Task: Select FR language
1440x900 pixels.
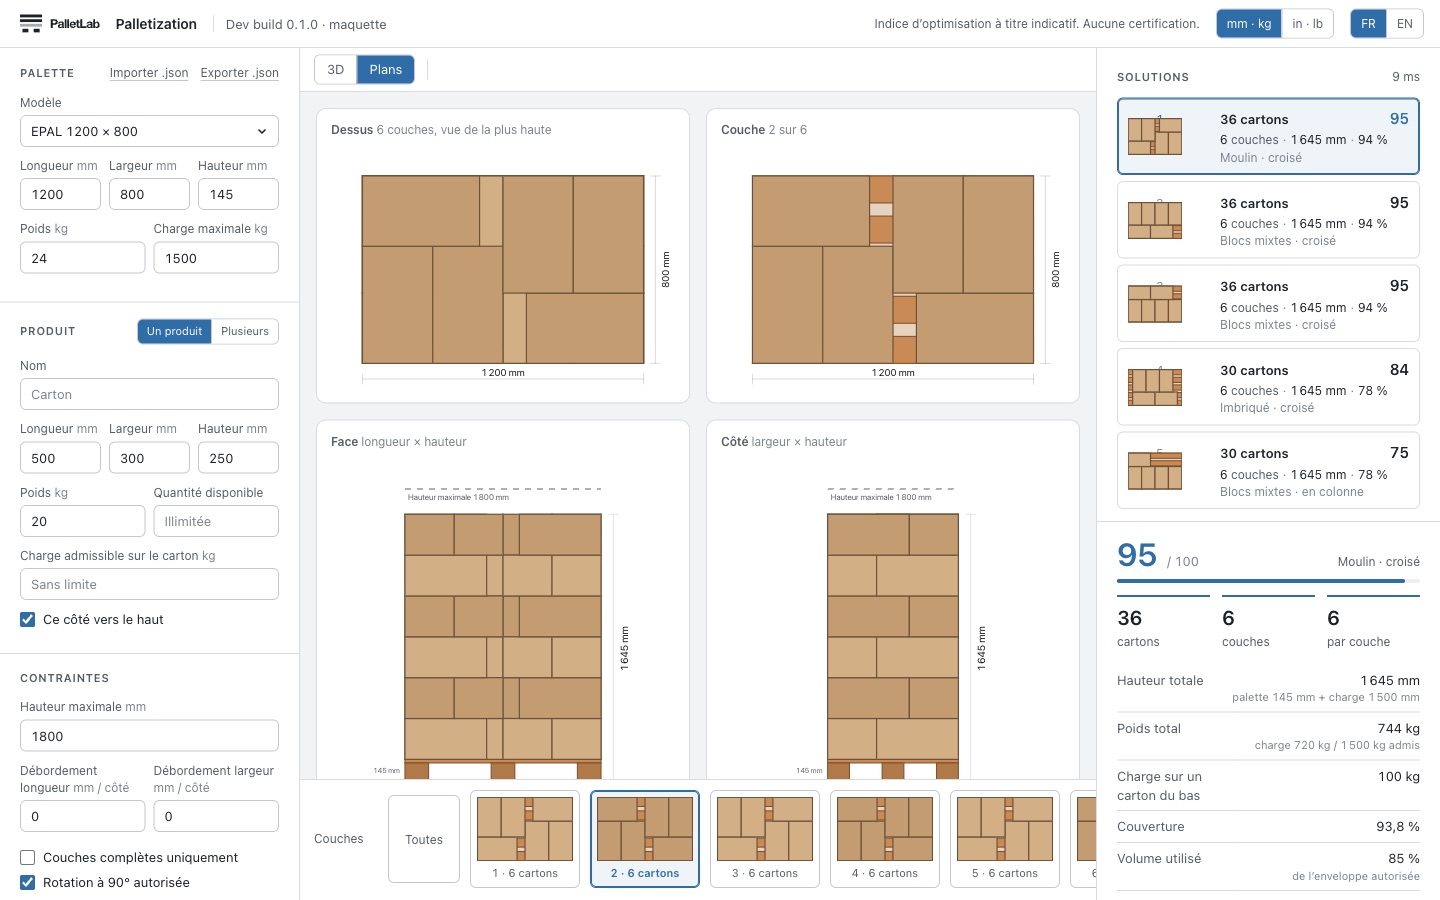Action: pos(1368,24)
